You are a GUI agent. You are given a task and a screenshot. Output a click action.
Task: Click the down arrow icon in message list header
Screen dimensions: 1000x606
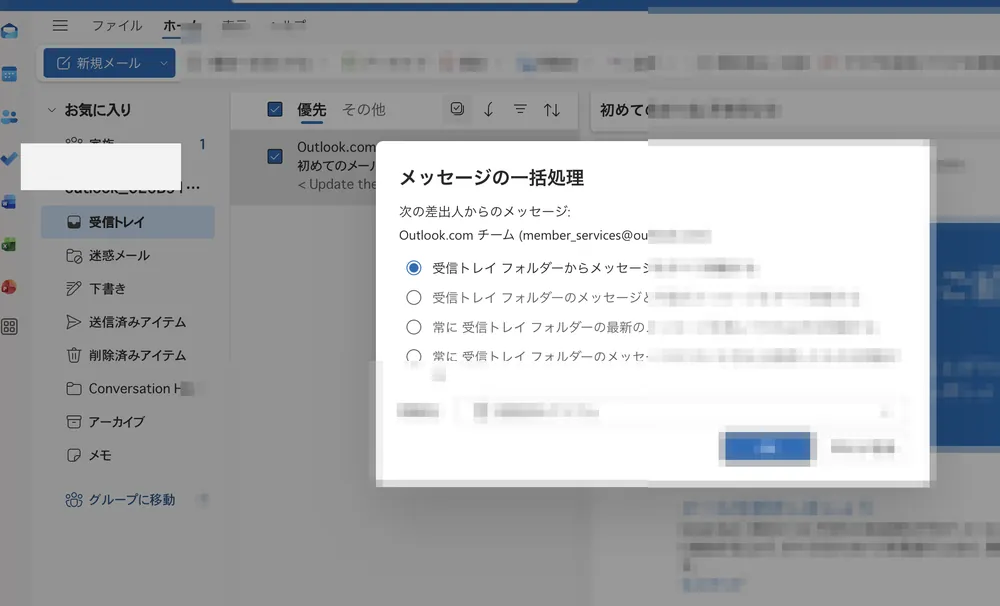[x=489, y=110]
